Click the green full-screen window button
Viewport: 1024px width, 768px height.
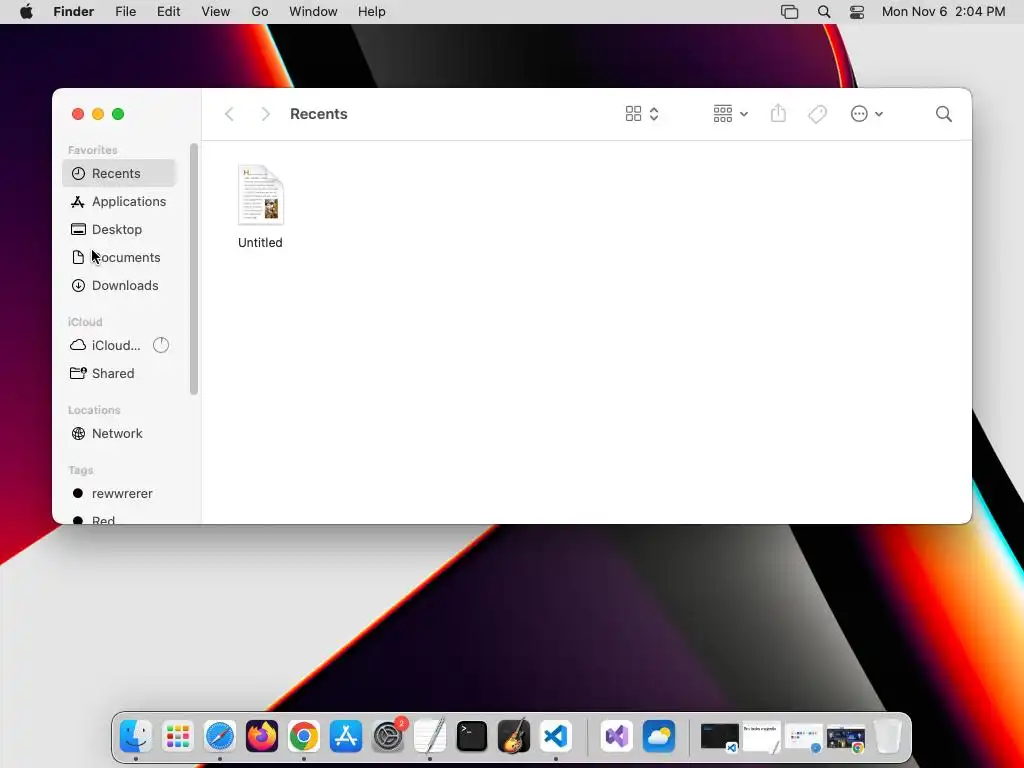click(118, 114)
